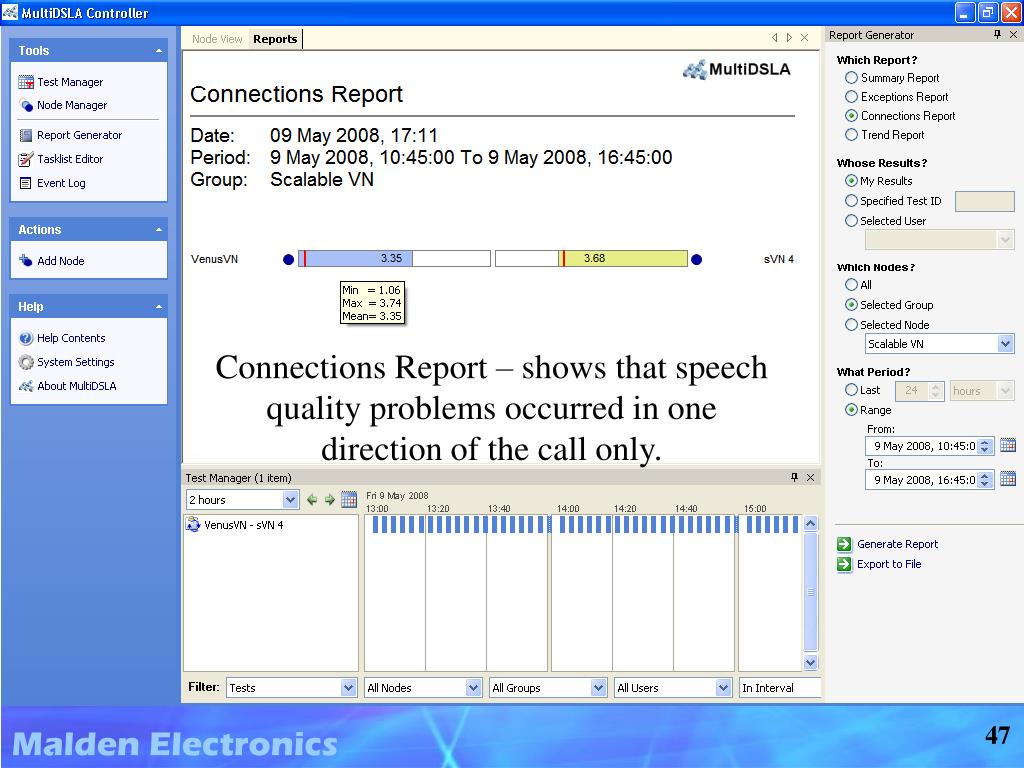Viewport: 1024px width, 768px height.
Task: Choose Range period radio button
Action: (851, 409)
